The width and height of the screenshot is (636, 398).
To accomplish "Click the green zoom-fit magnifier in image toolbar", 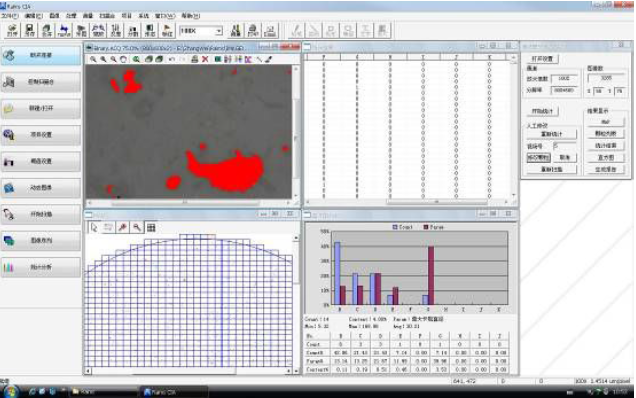I will [x=136, y=59].
